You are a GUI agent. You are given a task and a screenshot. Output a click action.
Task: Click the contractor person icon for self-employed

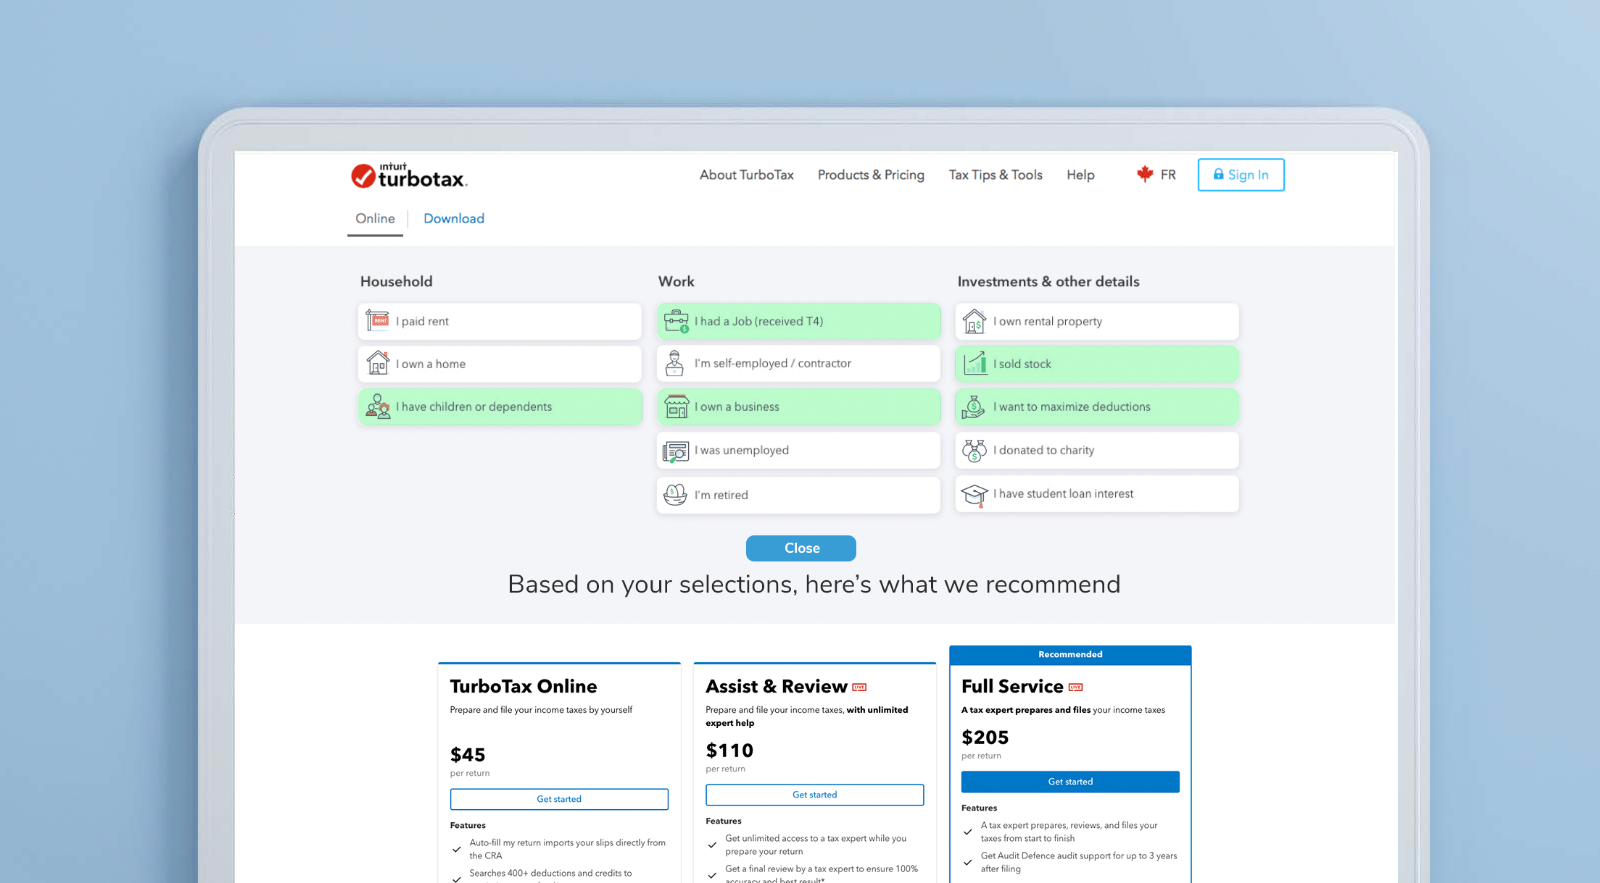[x=675, y=363]
